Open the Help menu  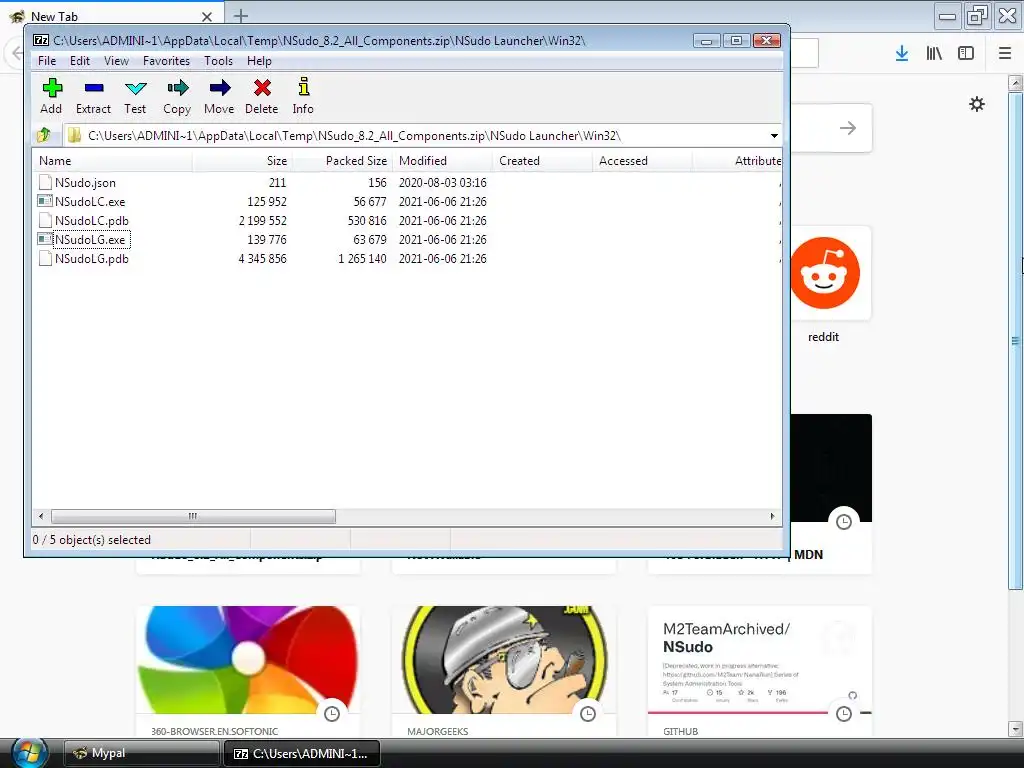[259, 61]
